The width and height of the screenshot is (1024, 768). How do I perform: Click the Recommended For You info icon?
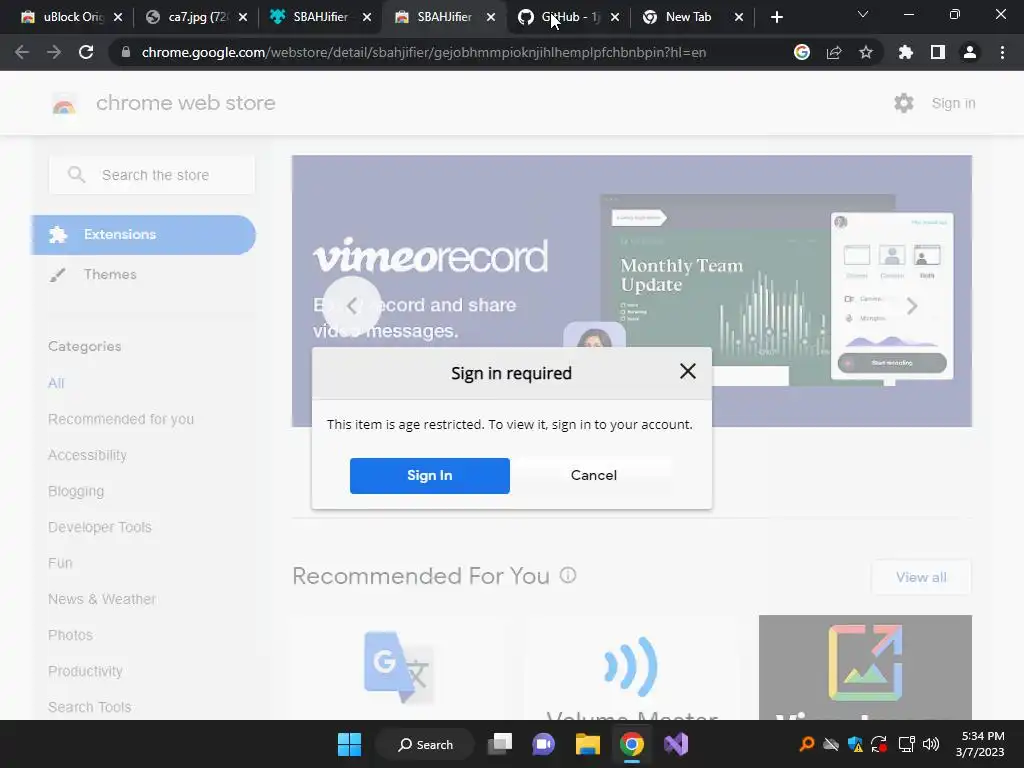pyautogui.click(x=568, y=575)
